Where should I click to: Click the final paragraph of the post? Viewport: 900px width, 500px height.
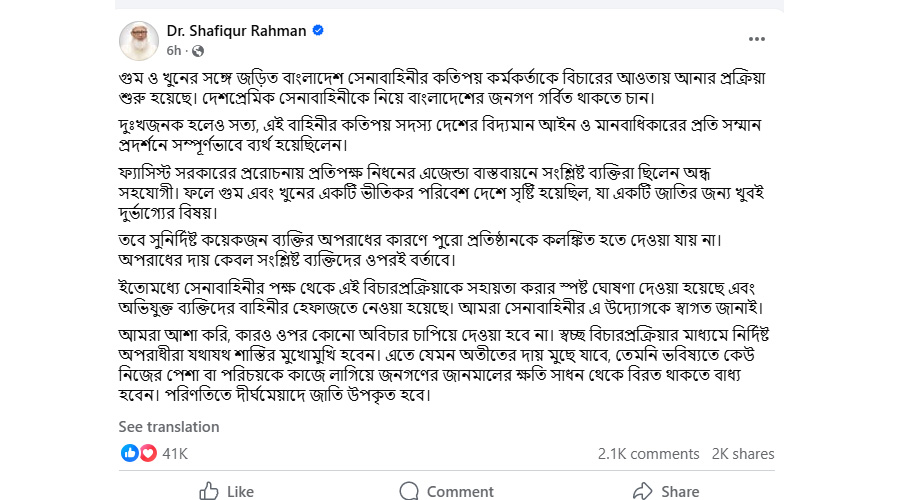[x=400, y=362]
